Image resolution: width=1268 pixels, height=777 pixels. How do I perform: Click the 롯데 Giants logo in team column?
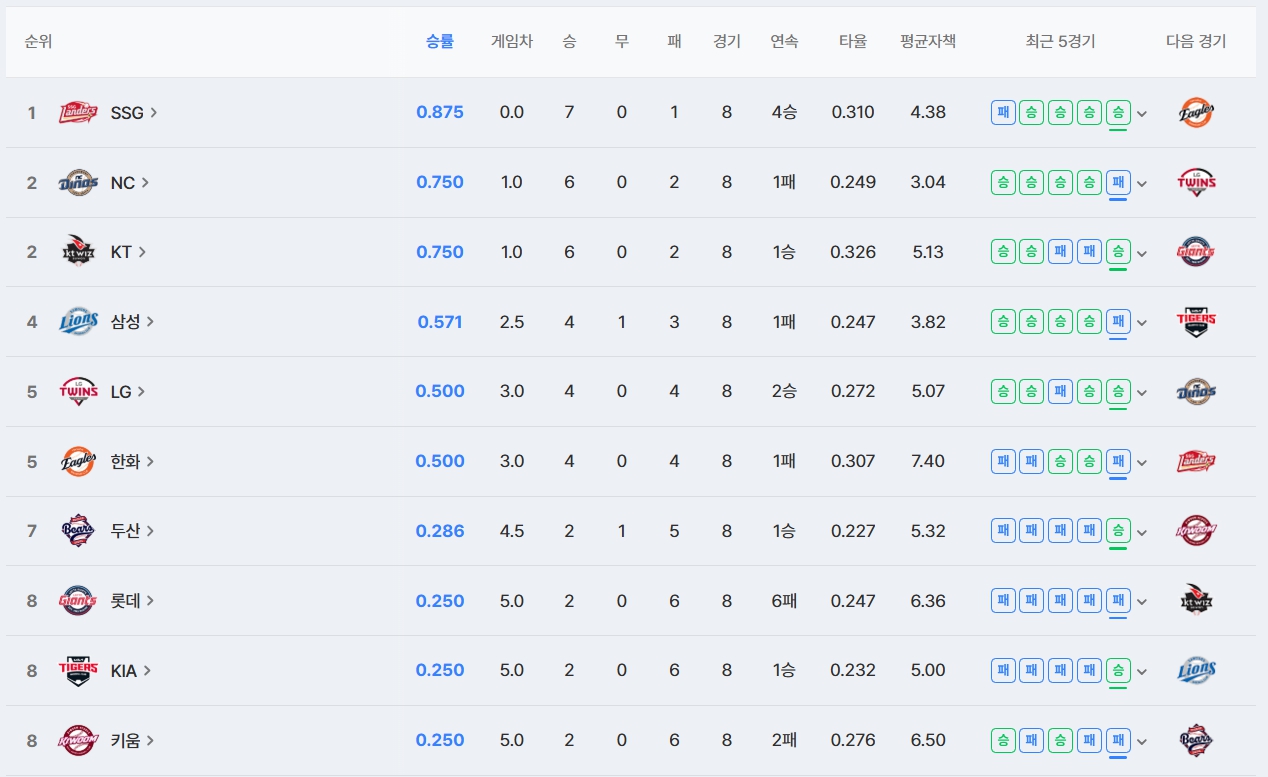tap(78, 601)
